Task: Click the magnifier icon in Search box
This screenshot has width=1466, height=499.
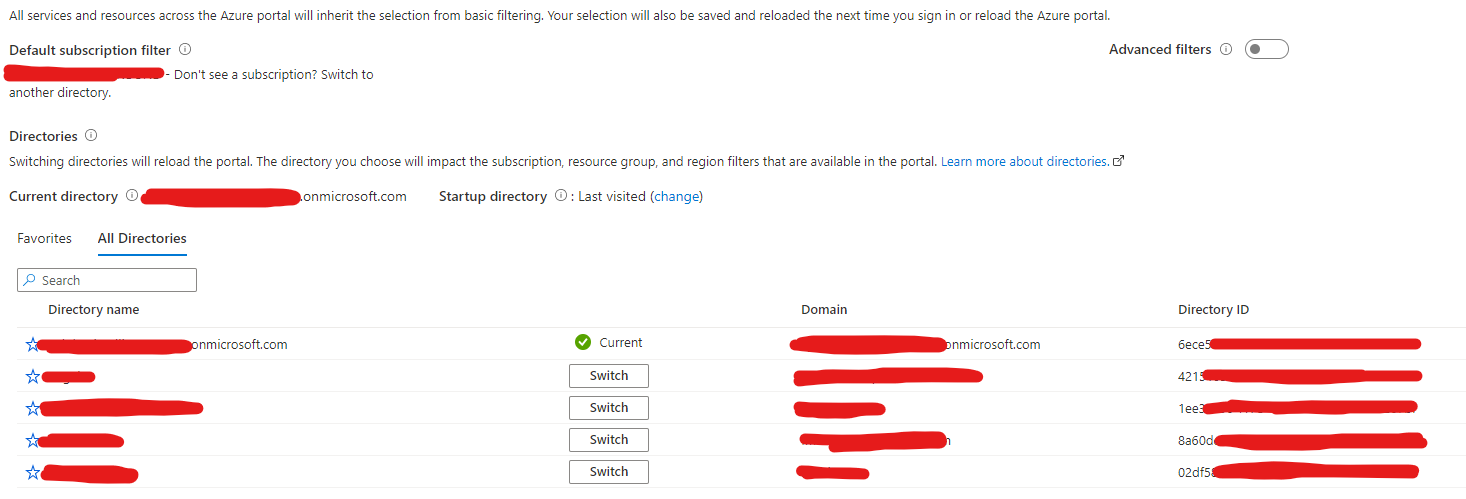Action: click(30, 280)
